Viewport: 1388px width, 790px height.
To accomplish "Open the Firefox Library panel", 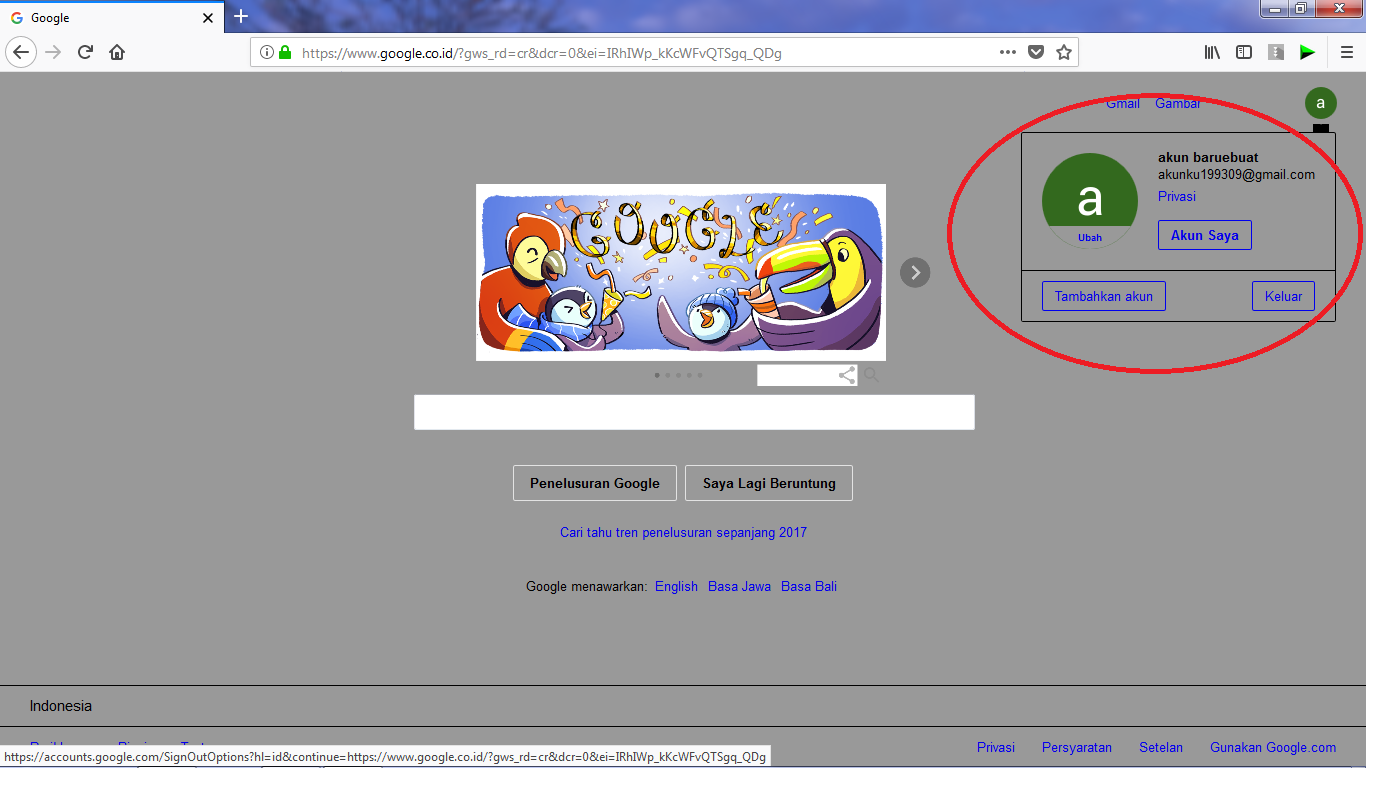I will pyautogui.click(x=1211, y=51).
